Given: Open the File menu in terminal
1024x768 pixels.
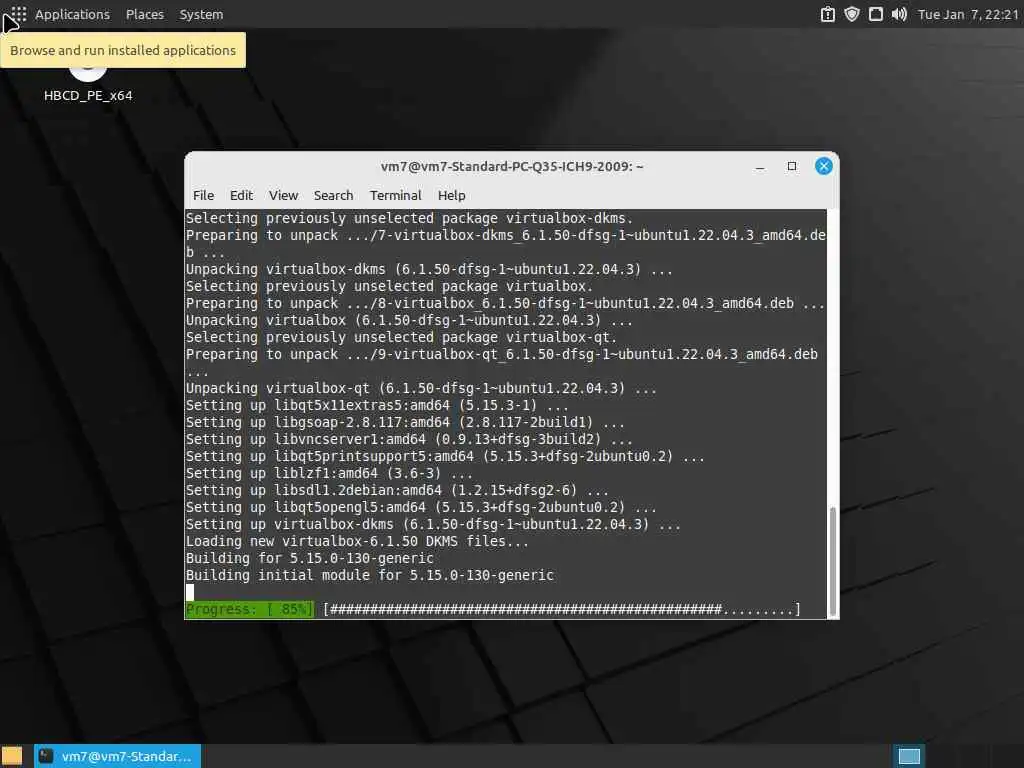Looking at the screenshot, I should 203,195.
